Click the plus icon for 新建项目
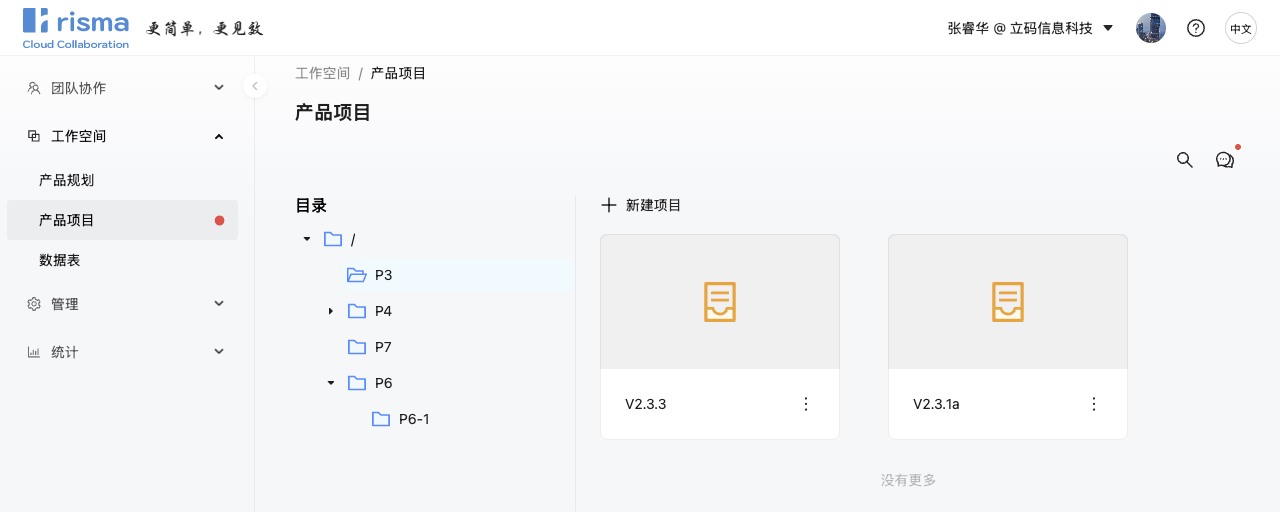Image resolution: width=1280 pixels, height=512 pixels. click(609, 205)
